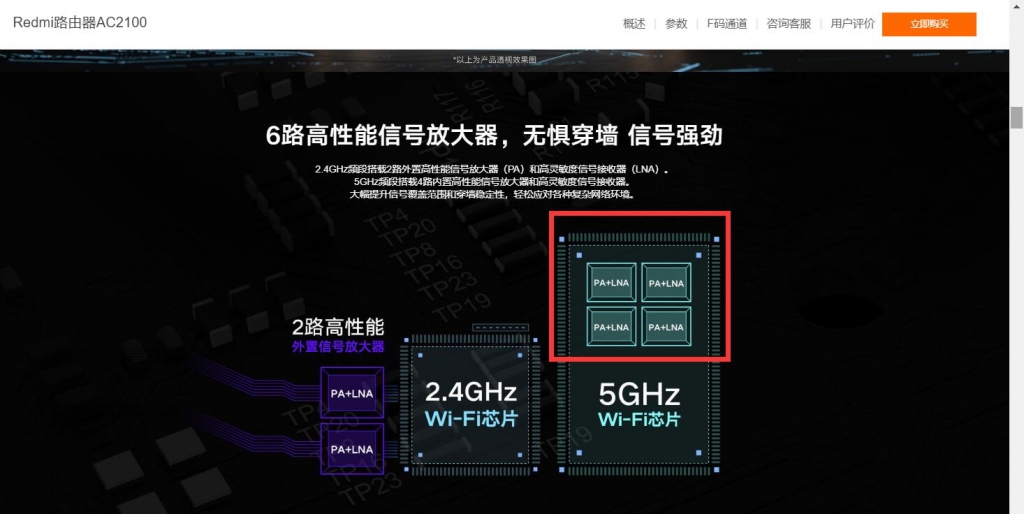Click the top-left PA+LNA block in 5GHz chip
The image size is (1024, 514).
coord(610,283)
